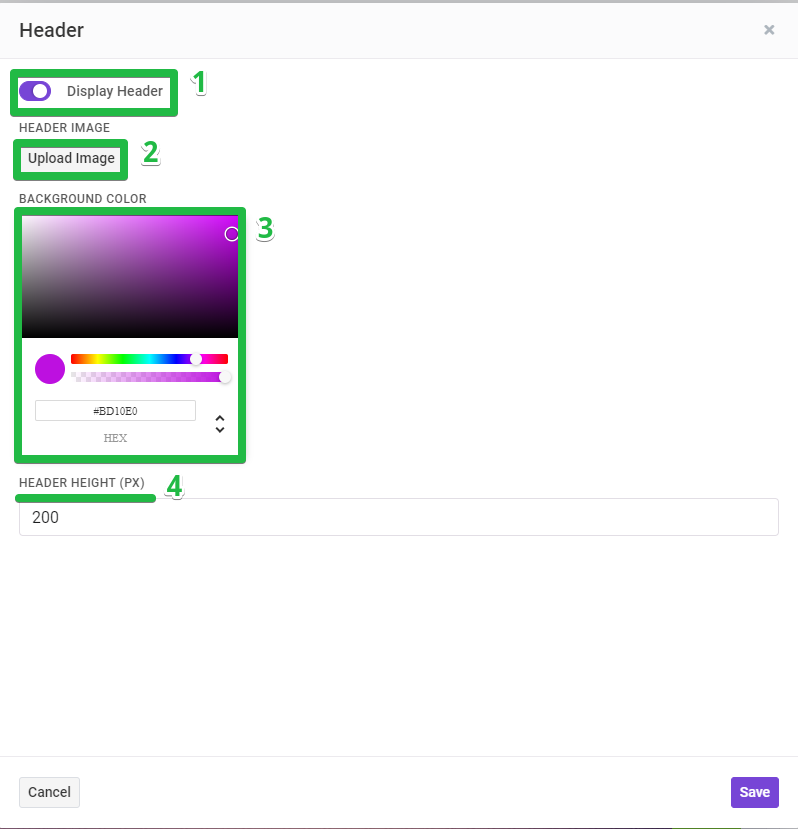Click the opacity slider's handle
This screenshot has height=829, width=798.
(225, 376)
